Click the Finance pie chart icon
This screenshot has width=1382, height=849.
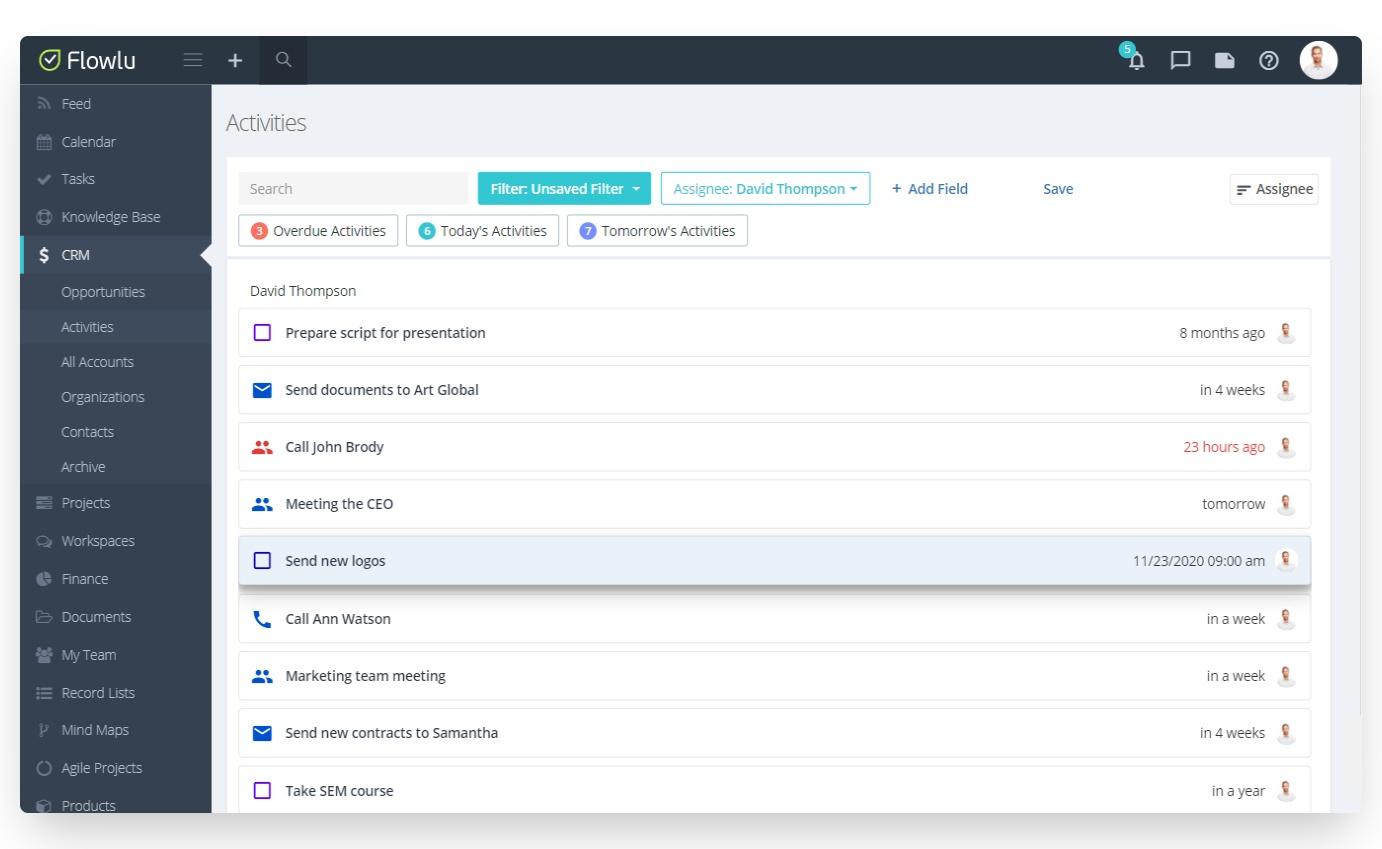point(44,579)
